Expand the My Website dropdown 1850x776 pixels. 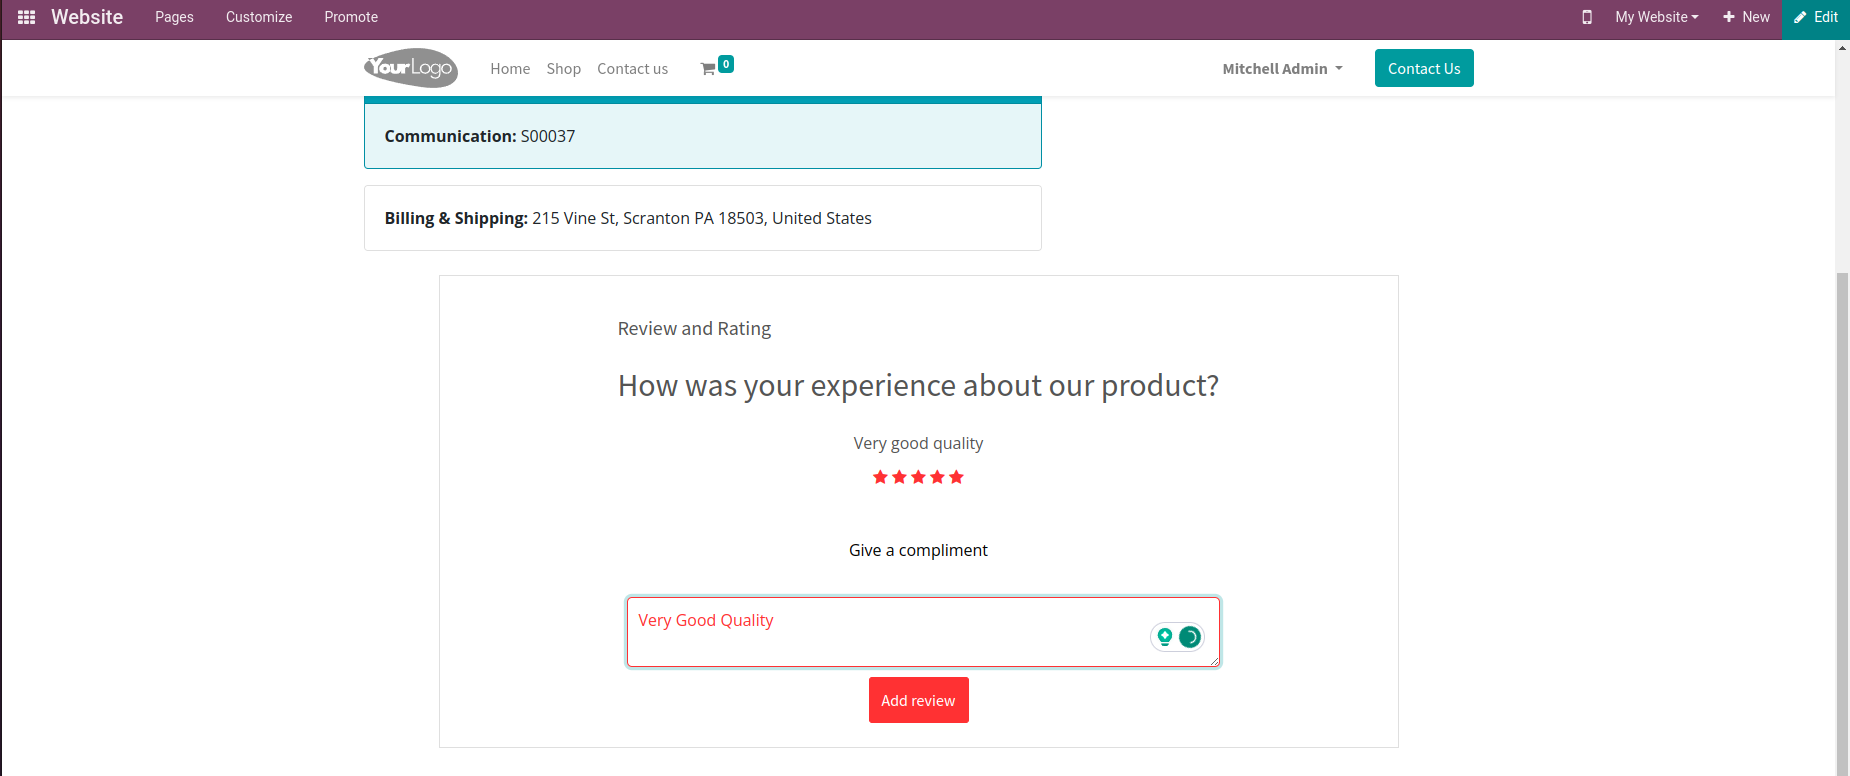pos(1656,17)
